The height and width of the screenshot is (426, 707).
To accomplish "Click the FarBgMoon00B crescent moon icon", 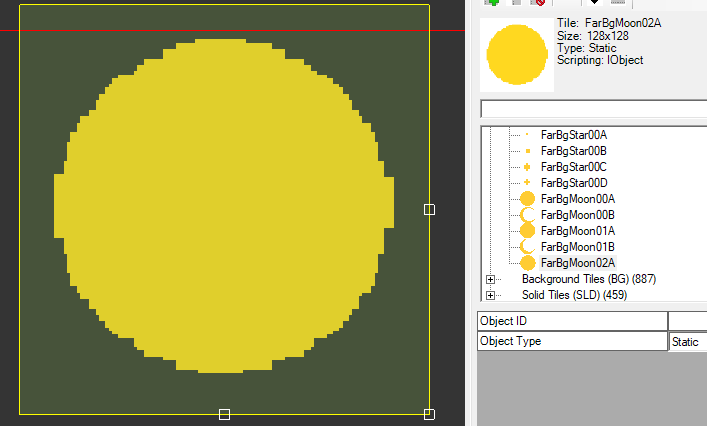I will [x=528, y=215].
